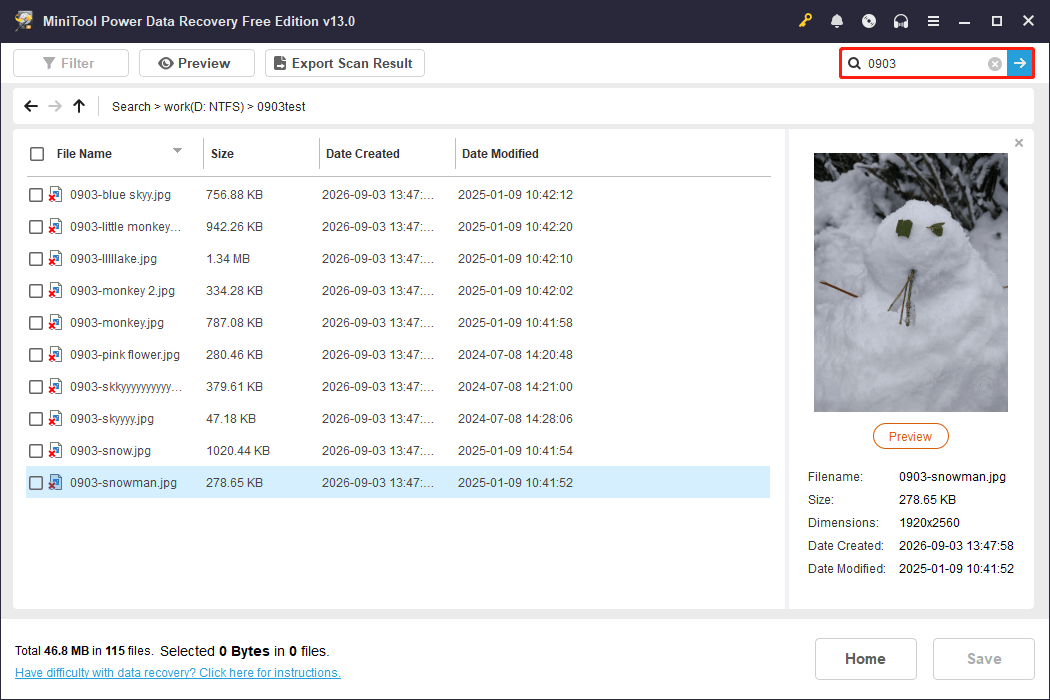Click the work(D: NTFS) breadcrumb segment
The width and height of the screenshot is (1050, 700).
tap(204, 107)
